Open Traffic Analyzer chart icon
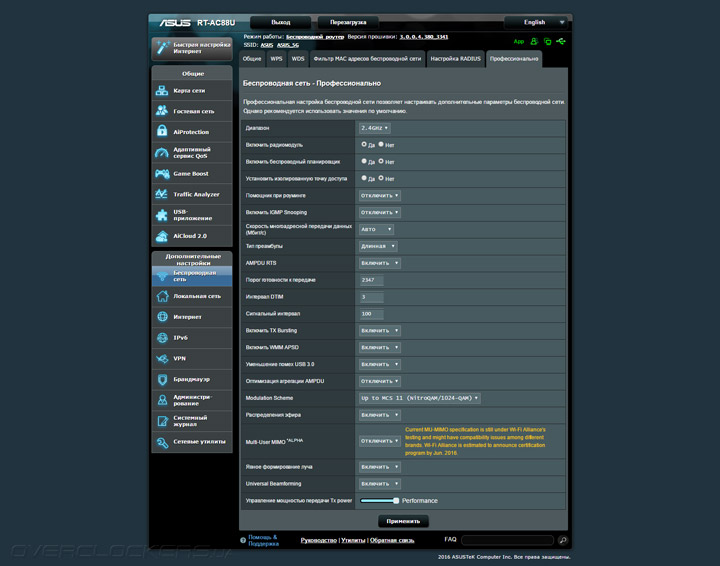 (x=162, y=194)
